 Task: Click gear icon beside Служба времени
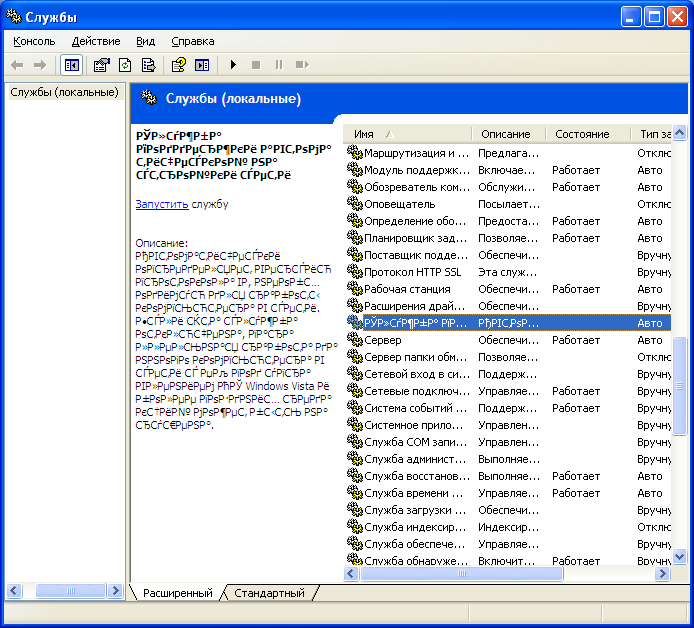point(355,493)
